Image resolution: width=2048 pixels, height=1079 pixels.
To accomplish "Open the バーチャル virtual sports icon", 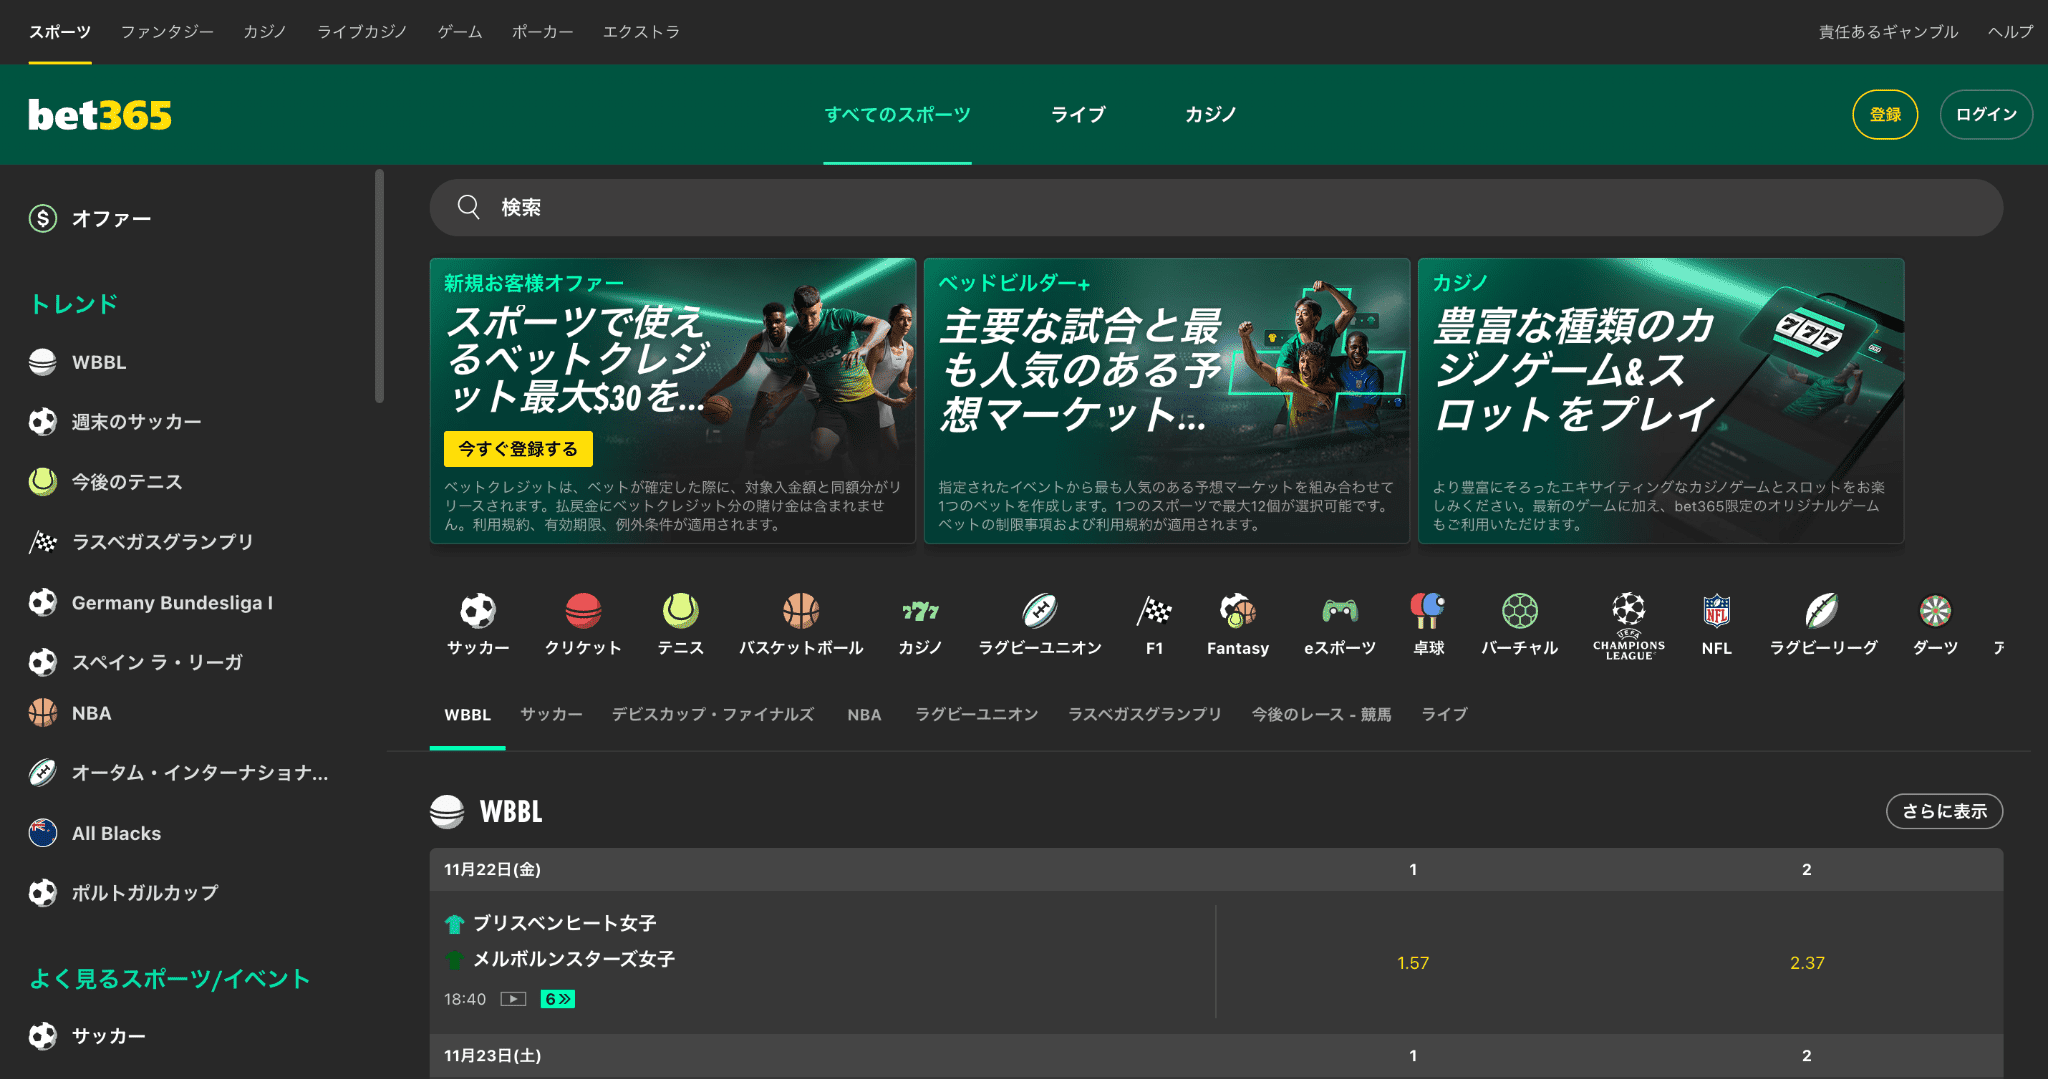I will coord(1520,610).
